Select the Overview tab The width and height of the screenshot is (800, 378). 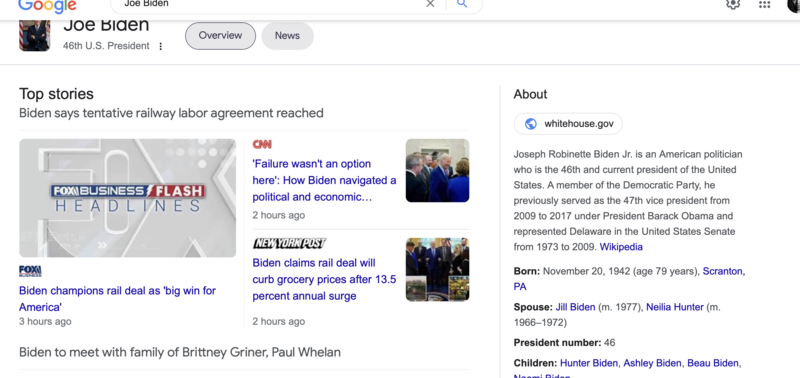[220, 36]
